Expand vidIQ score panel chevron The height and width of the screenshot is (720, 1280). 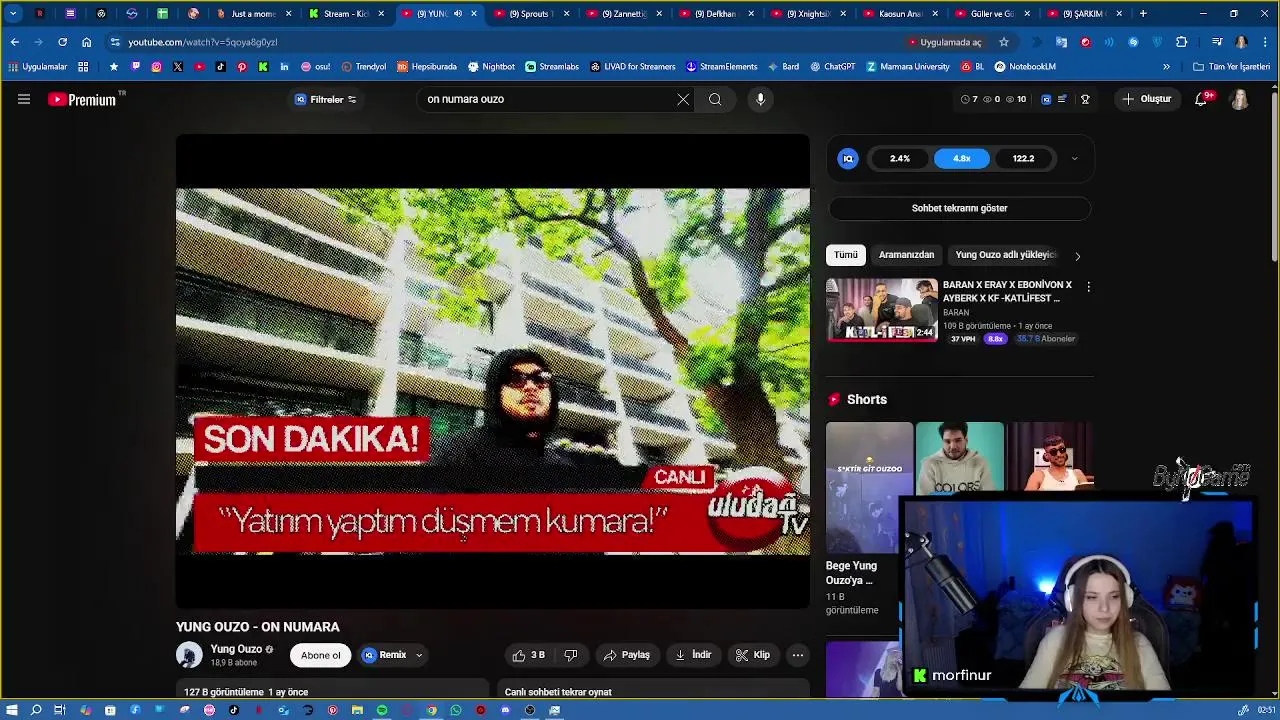click(1075, 158)
